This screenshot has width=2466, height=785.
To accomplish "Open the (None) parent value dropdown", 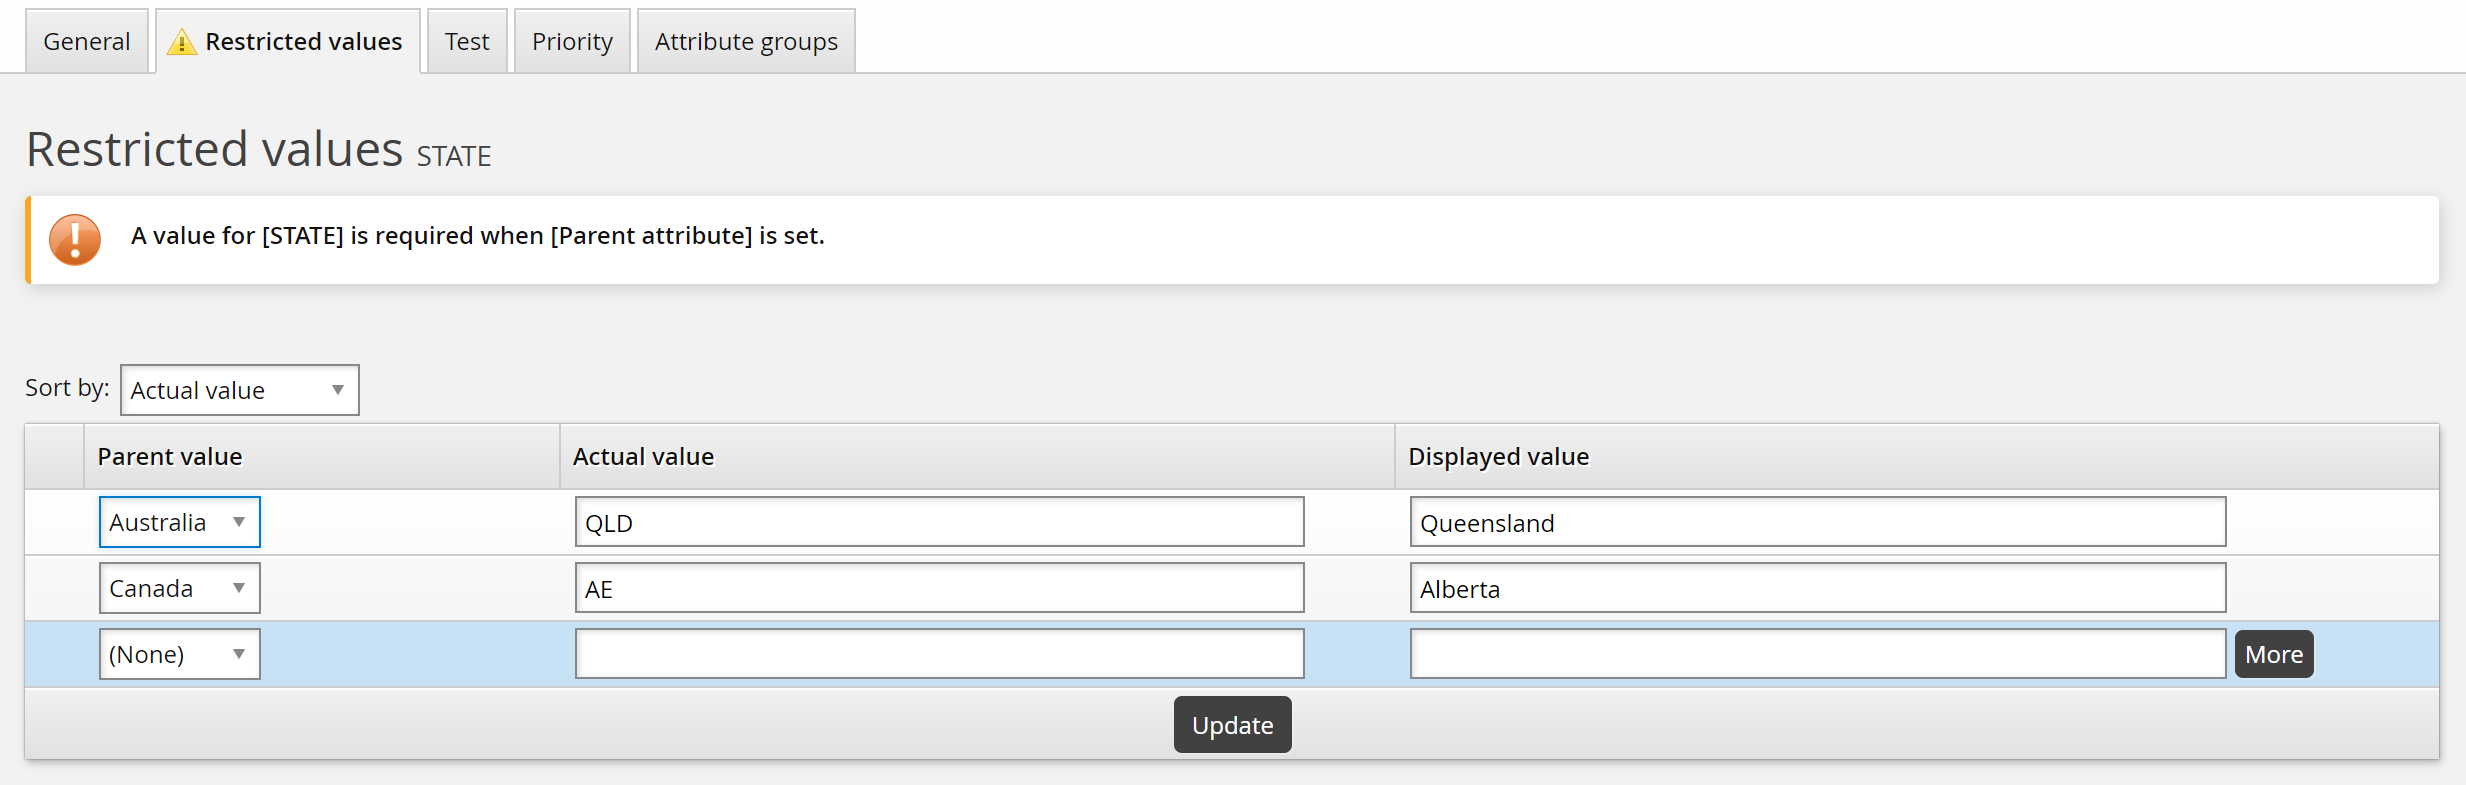I will [x=179, y=654].
